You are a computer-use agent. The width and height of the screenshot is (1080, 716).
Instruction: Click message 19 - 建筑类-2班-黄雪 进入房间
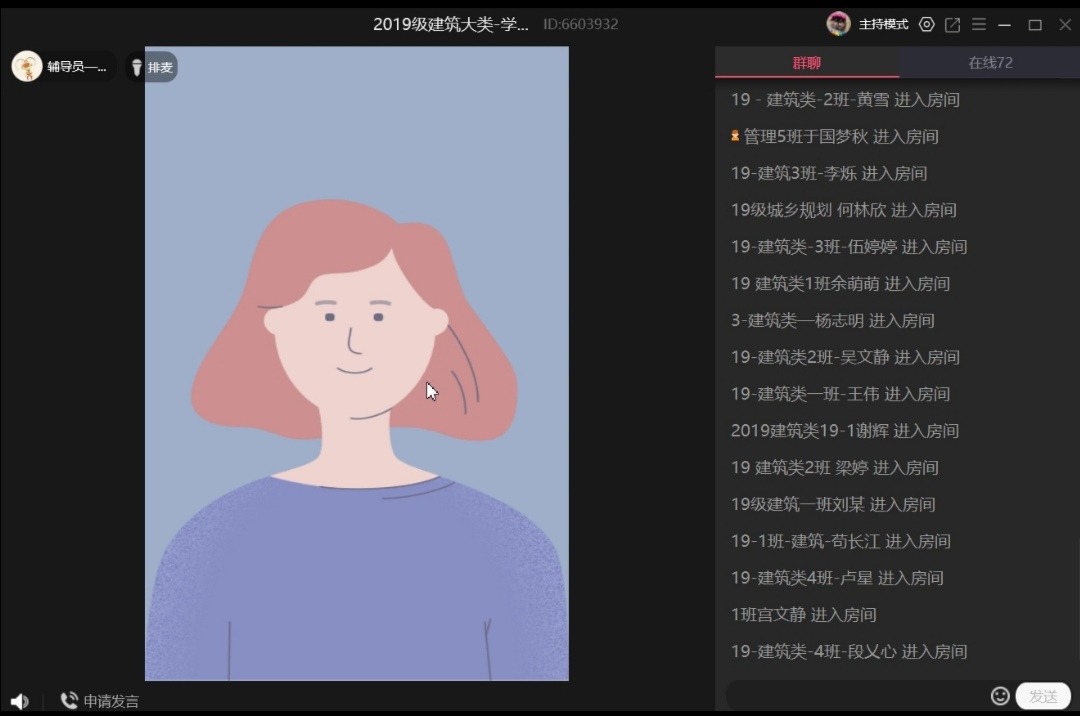coord(845,100)
